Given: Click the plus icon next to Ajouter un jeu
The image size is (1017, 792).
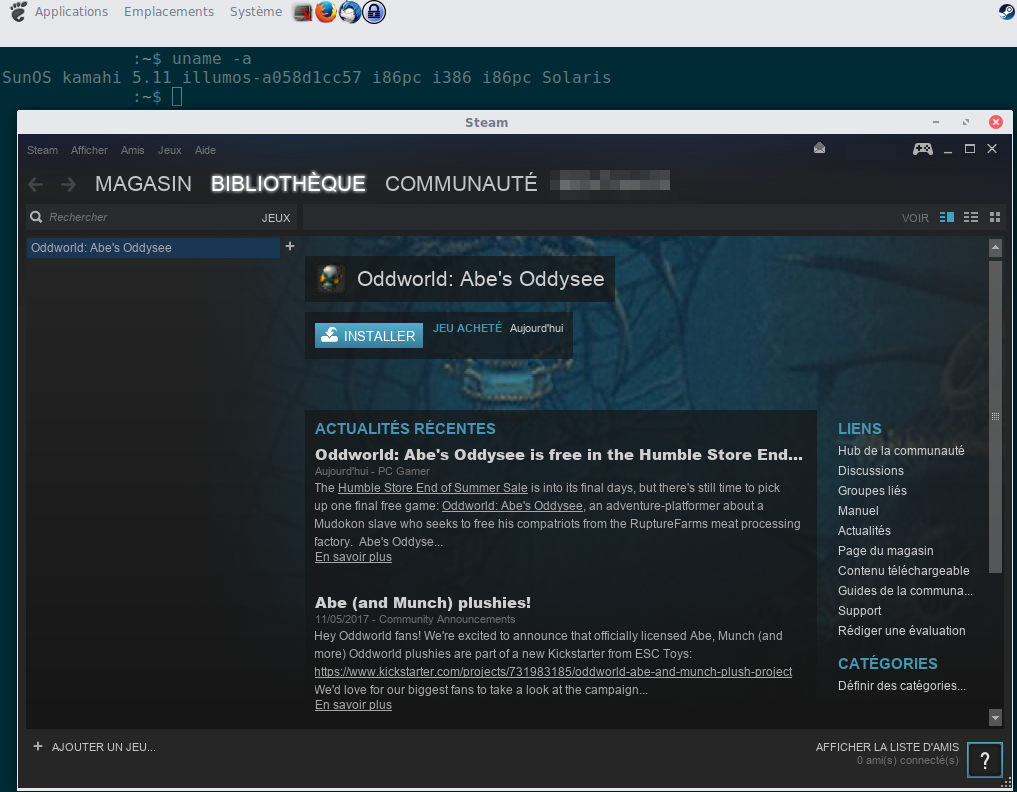Looking at the screenshot, I should click(x=38, y=746).
